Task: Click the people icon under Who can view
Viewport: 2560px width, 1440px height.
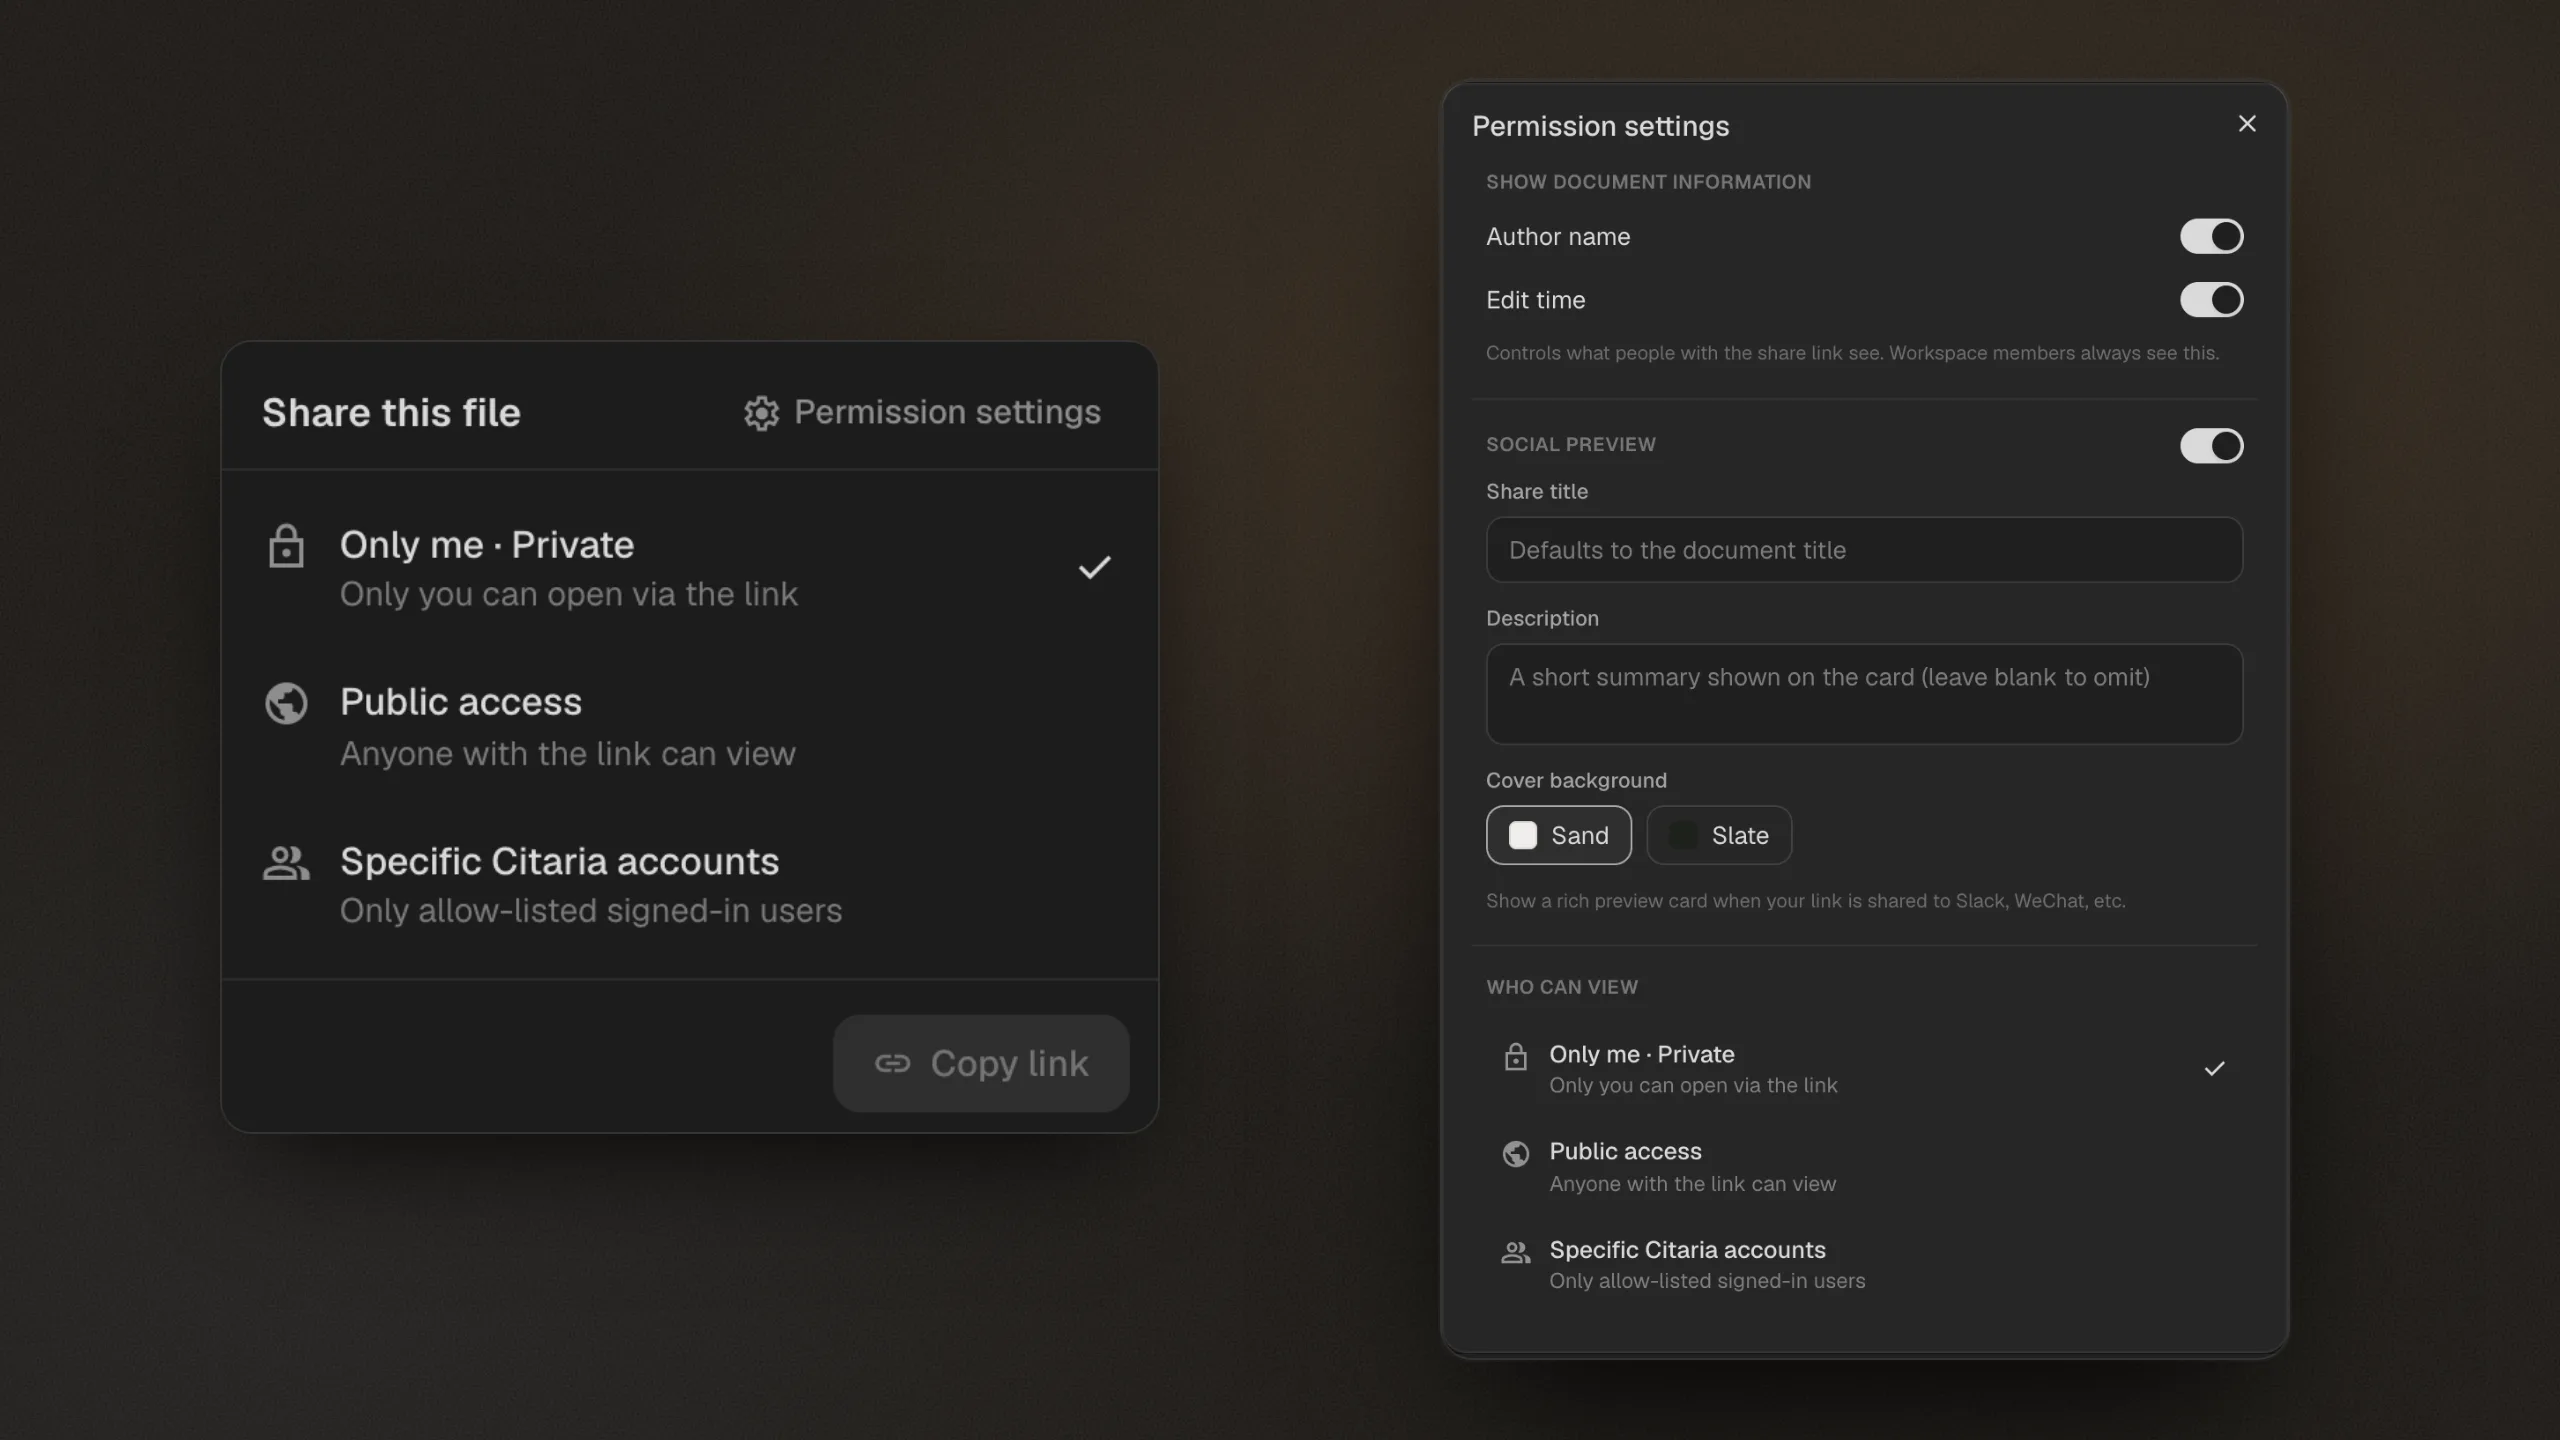Action: click(1516, 1251)
